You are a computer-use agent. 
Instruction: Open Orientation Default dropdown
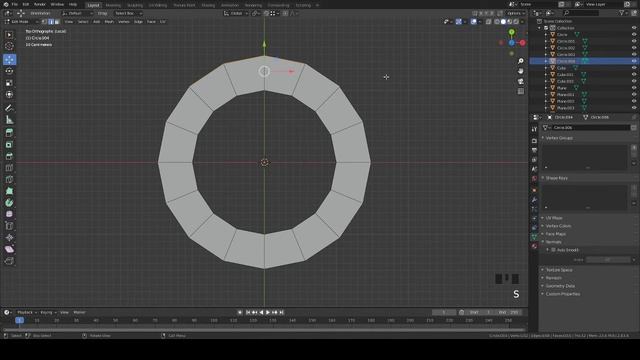pyautogui.click(x=77, y=13)
